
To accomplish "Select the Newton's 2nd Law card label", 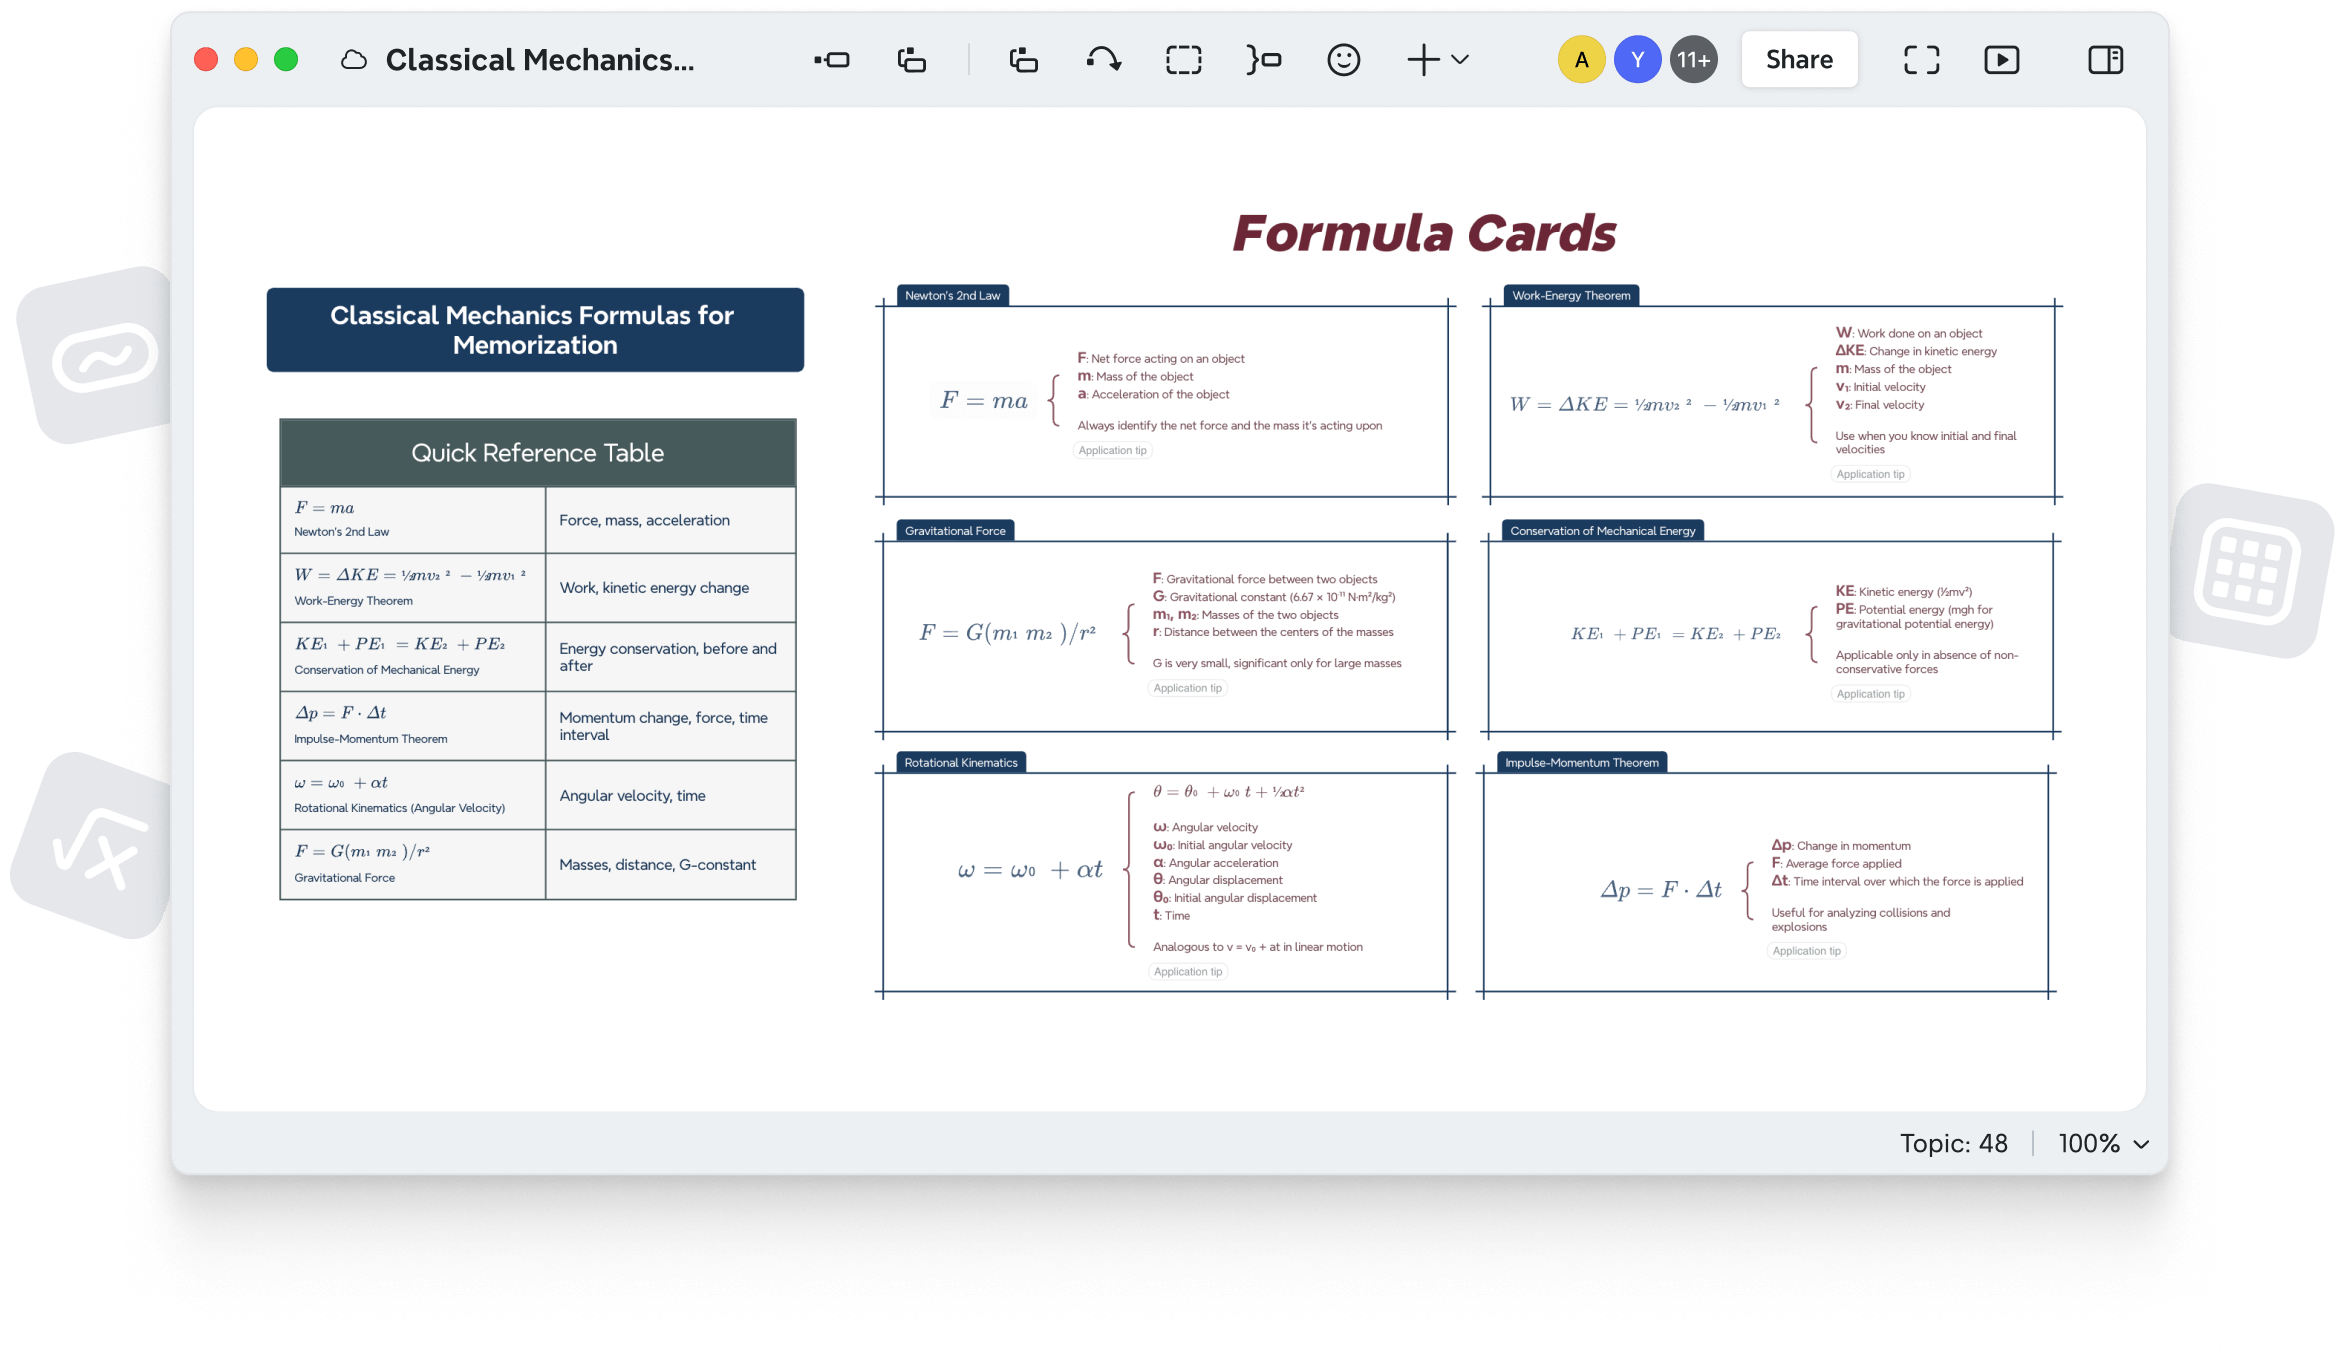I will (952, 295).
